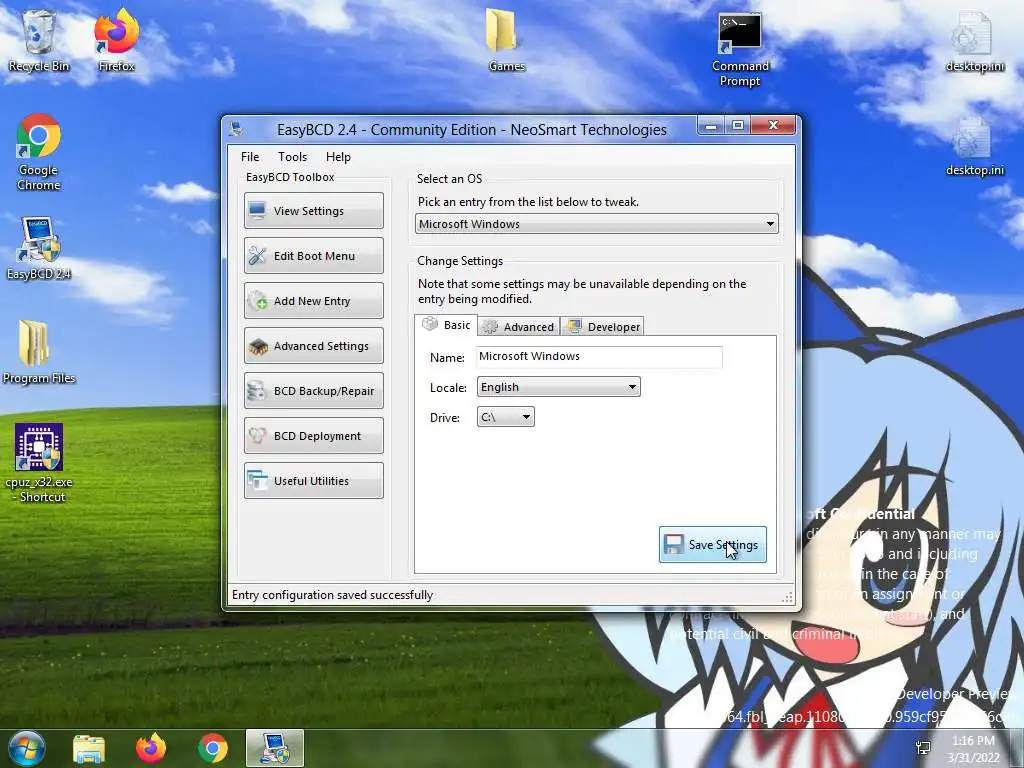The height and width of the screenshot is (768, 1024).
Task: Select the upper desktop.ini file icon
Action: pyautogui.click(x=974, y=42)
